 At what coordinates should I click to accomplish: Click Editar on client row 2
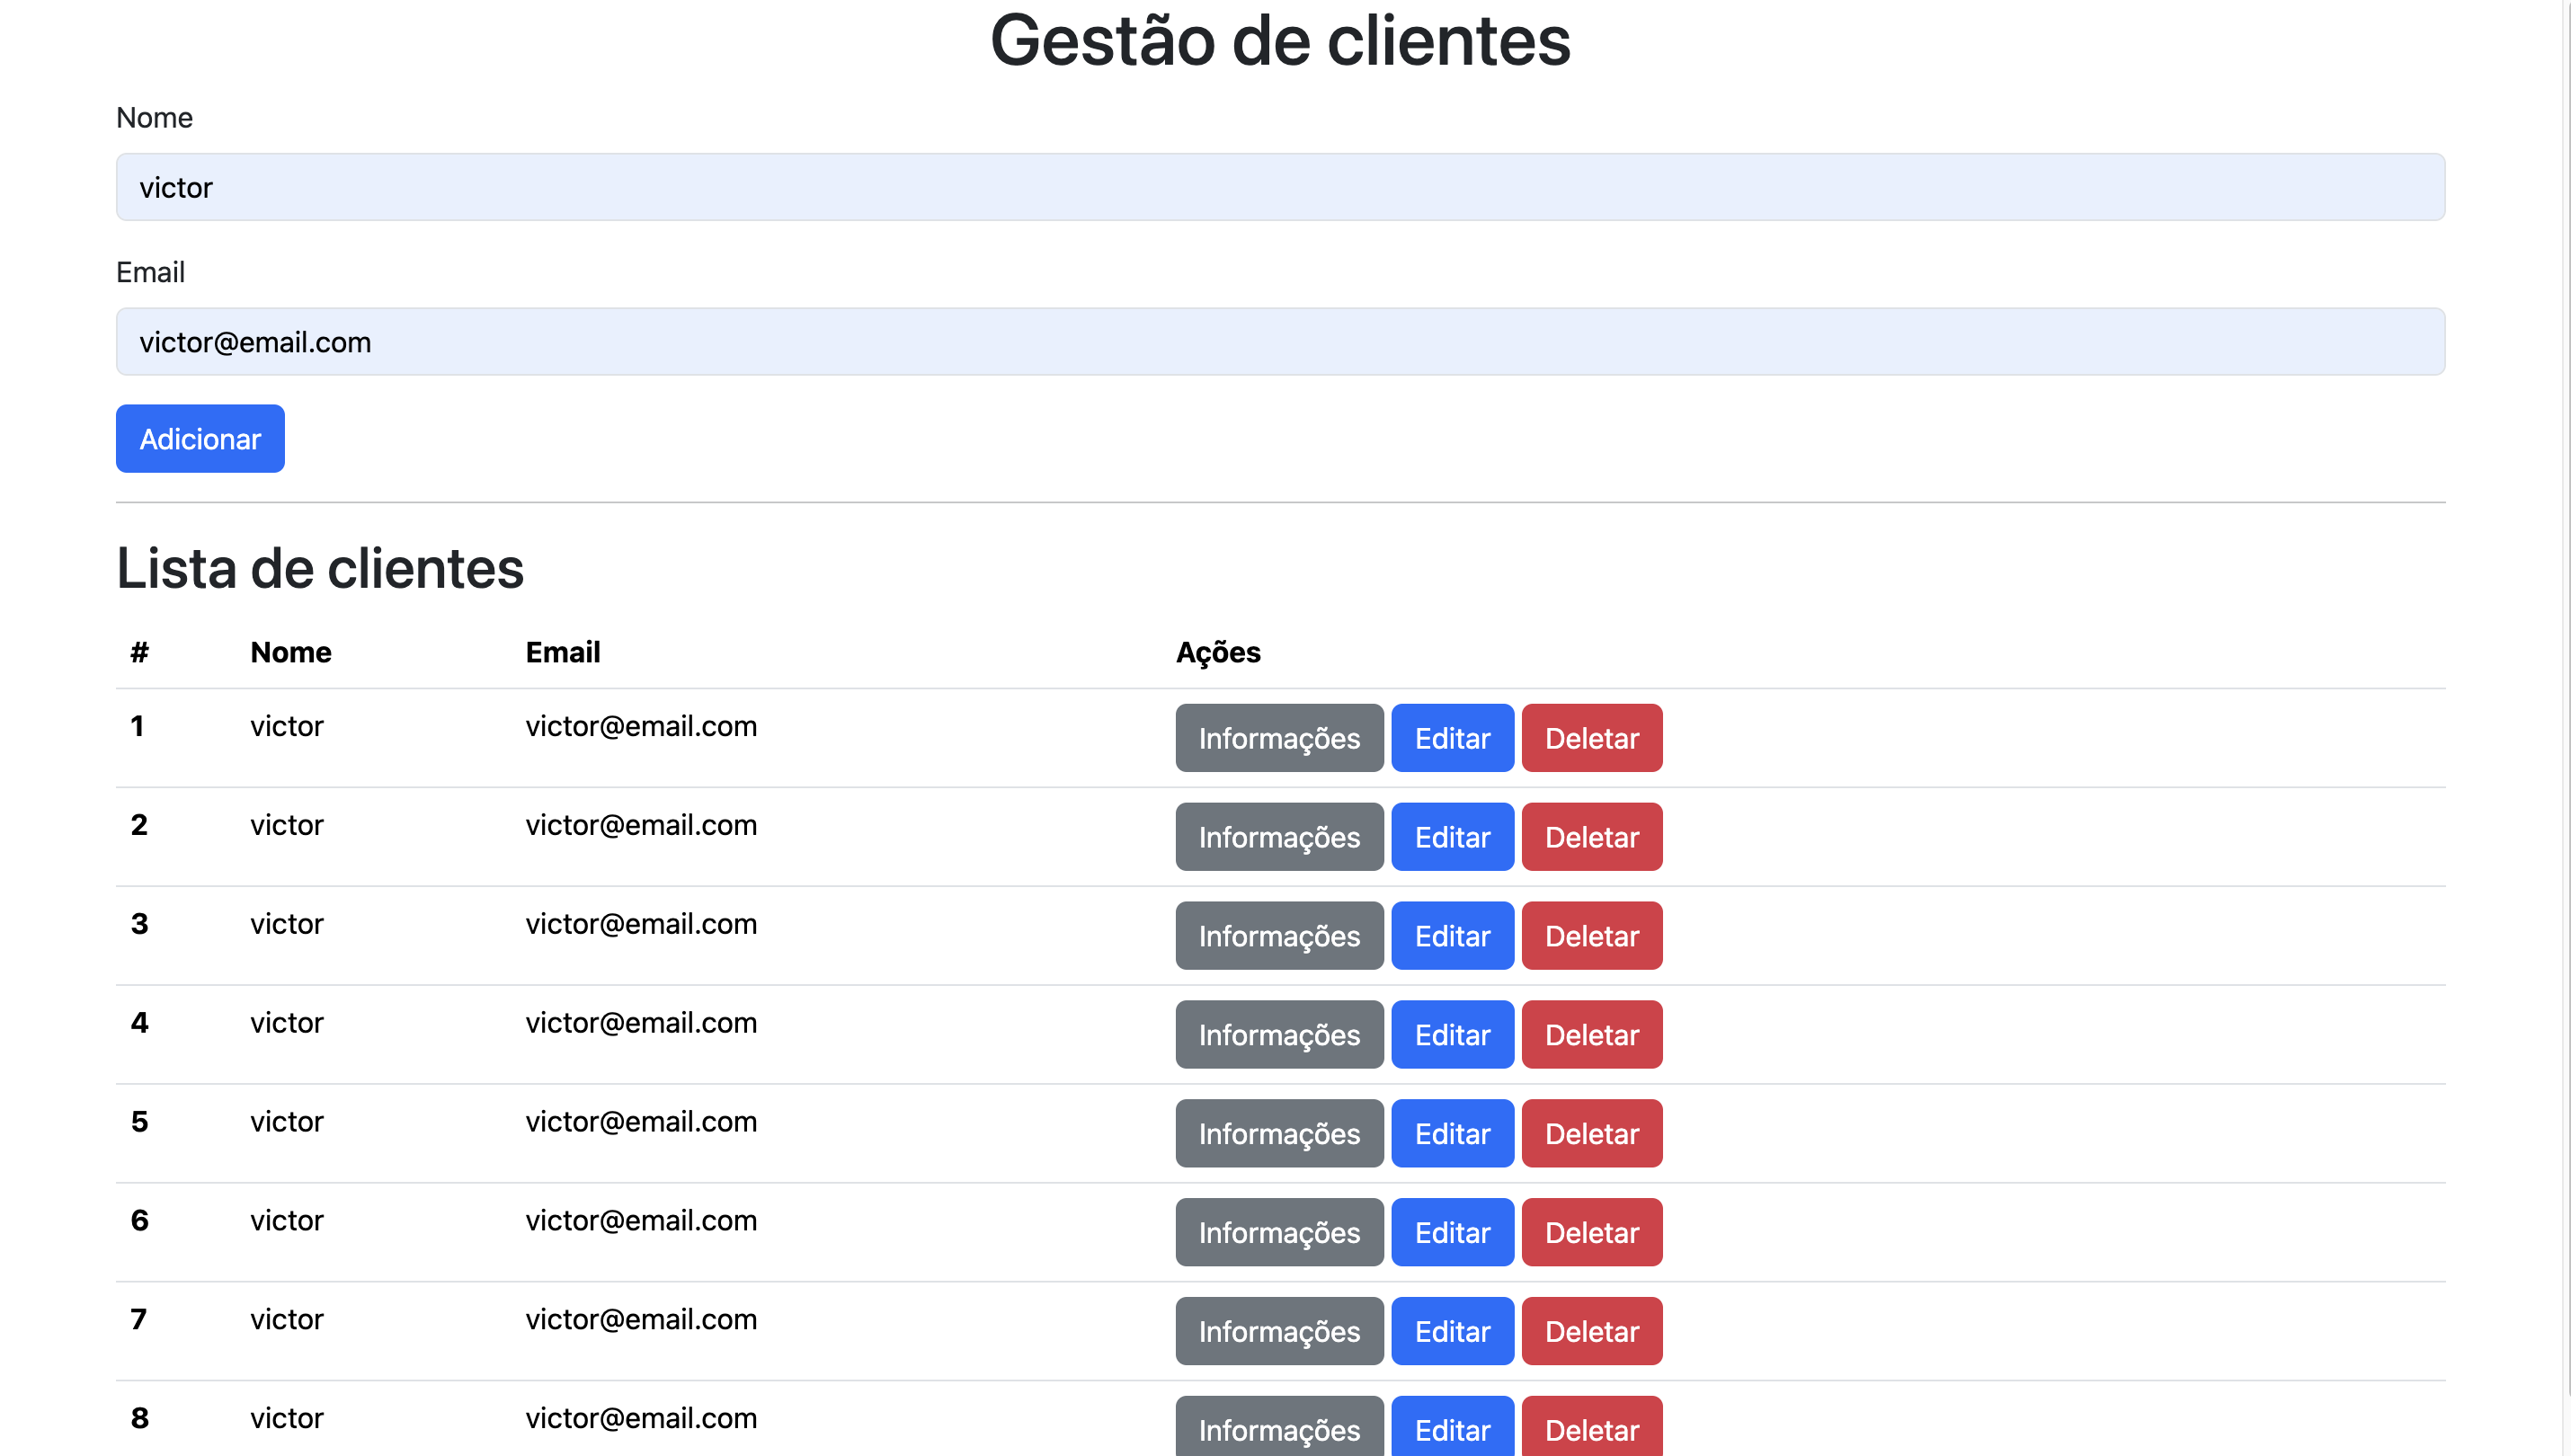click(x=1452, y=837)
